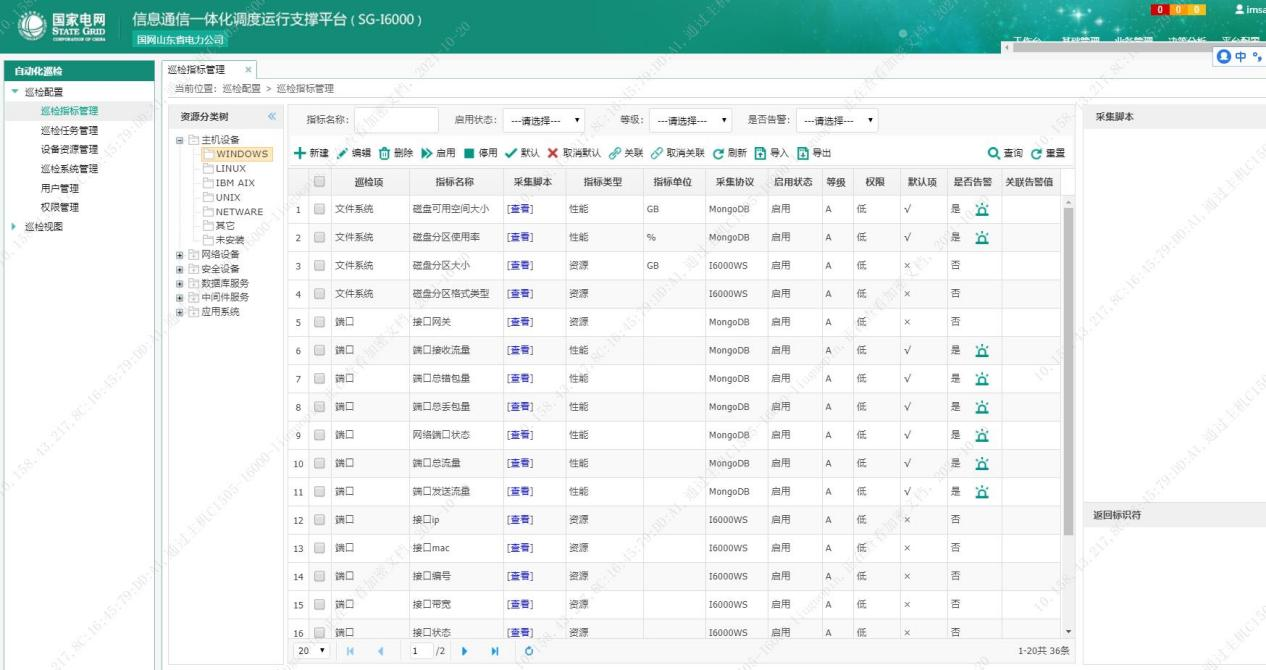Click 查看 link for 接口ip row

(520, 520)
